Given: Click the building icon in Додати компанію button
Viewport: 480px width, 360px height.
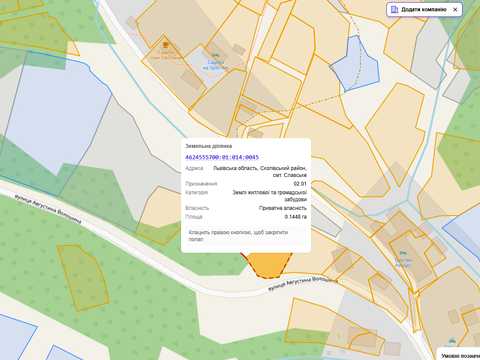Looking at the screenshot, I should click(394, 9).
